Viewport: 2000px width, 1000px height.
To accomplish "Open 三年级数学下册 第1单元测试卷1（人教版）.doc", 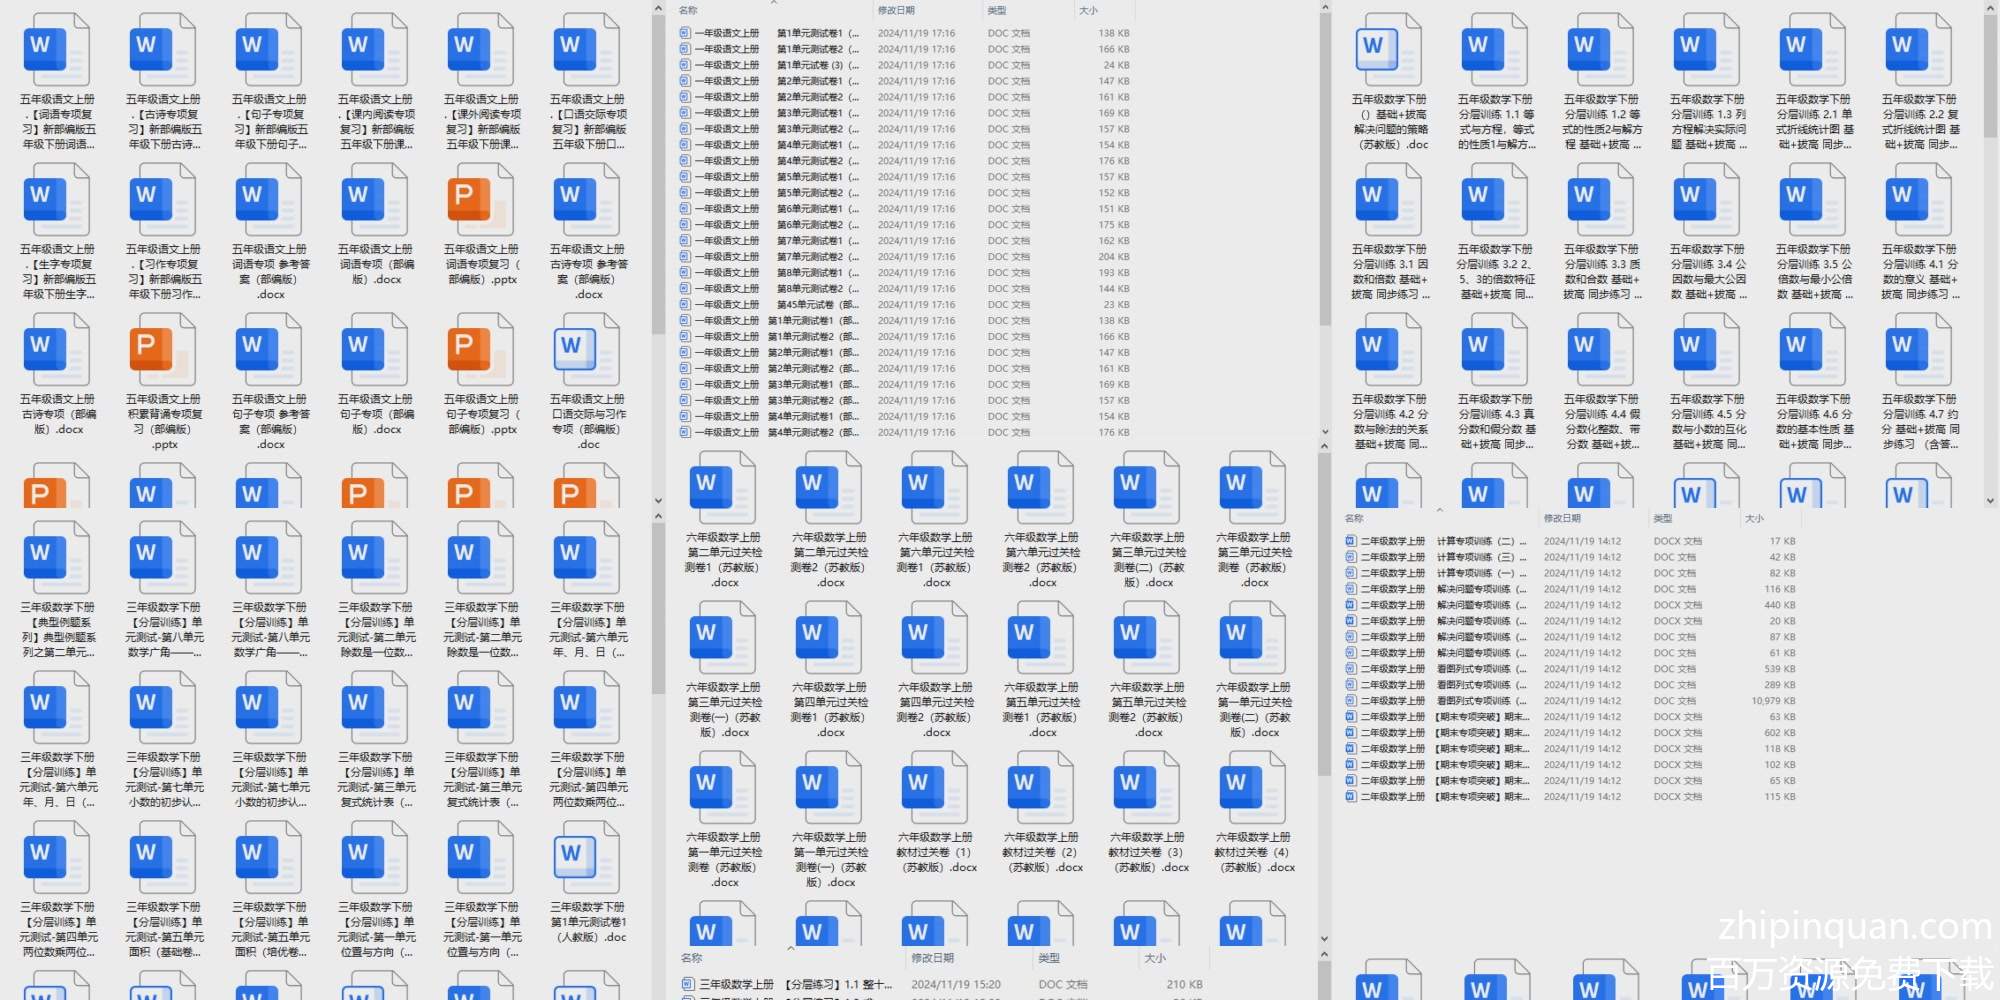I will (588, 859).
